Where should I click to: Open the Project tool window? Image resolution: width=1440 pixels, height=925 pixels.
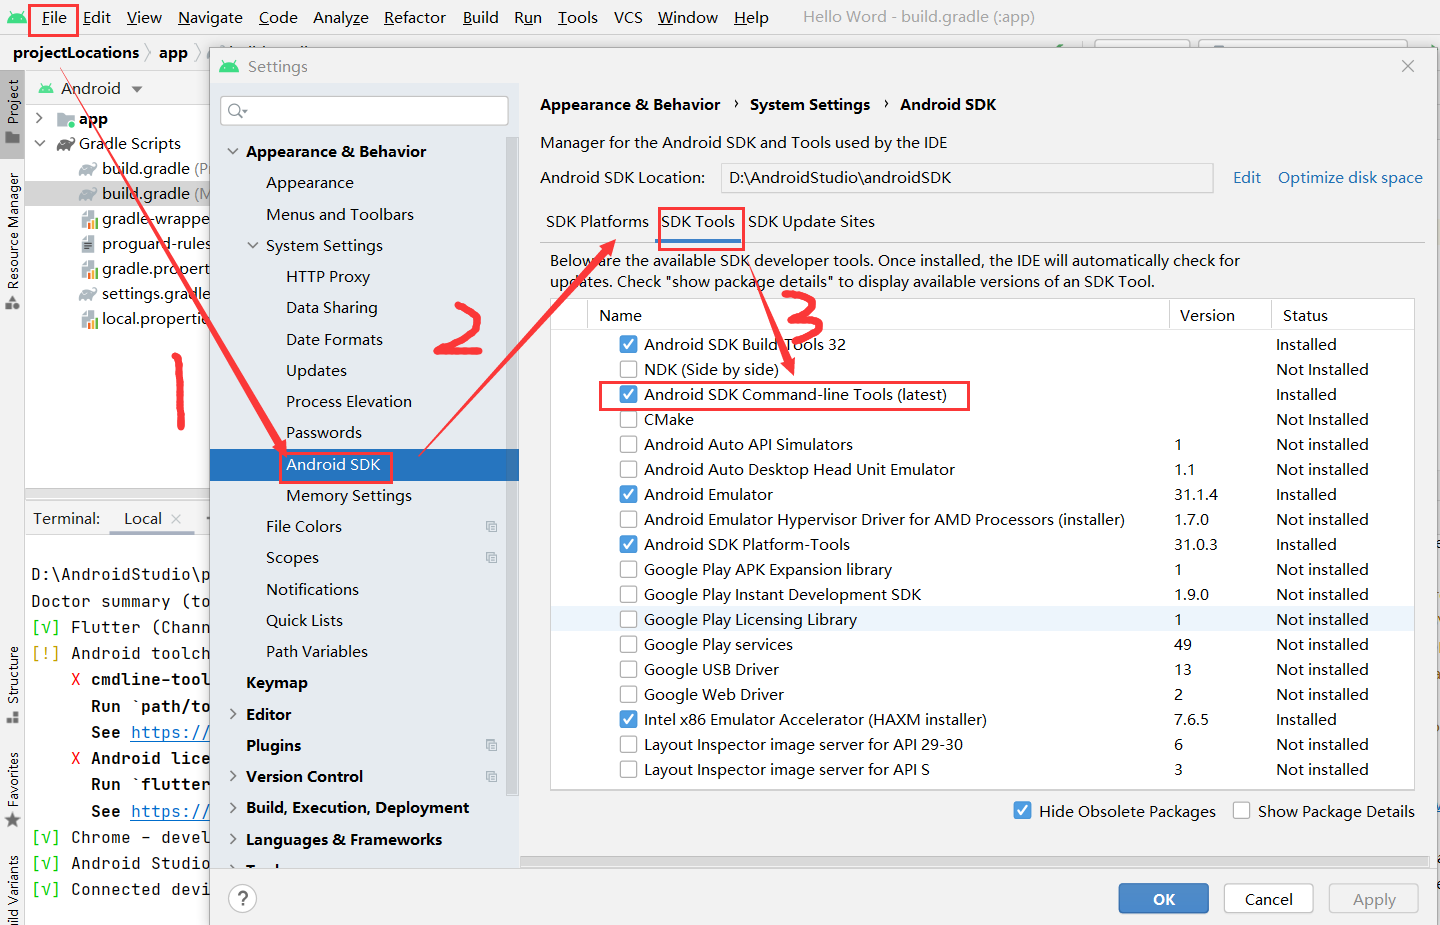pyautogui.click(x=13, y=111)
